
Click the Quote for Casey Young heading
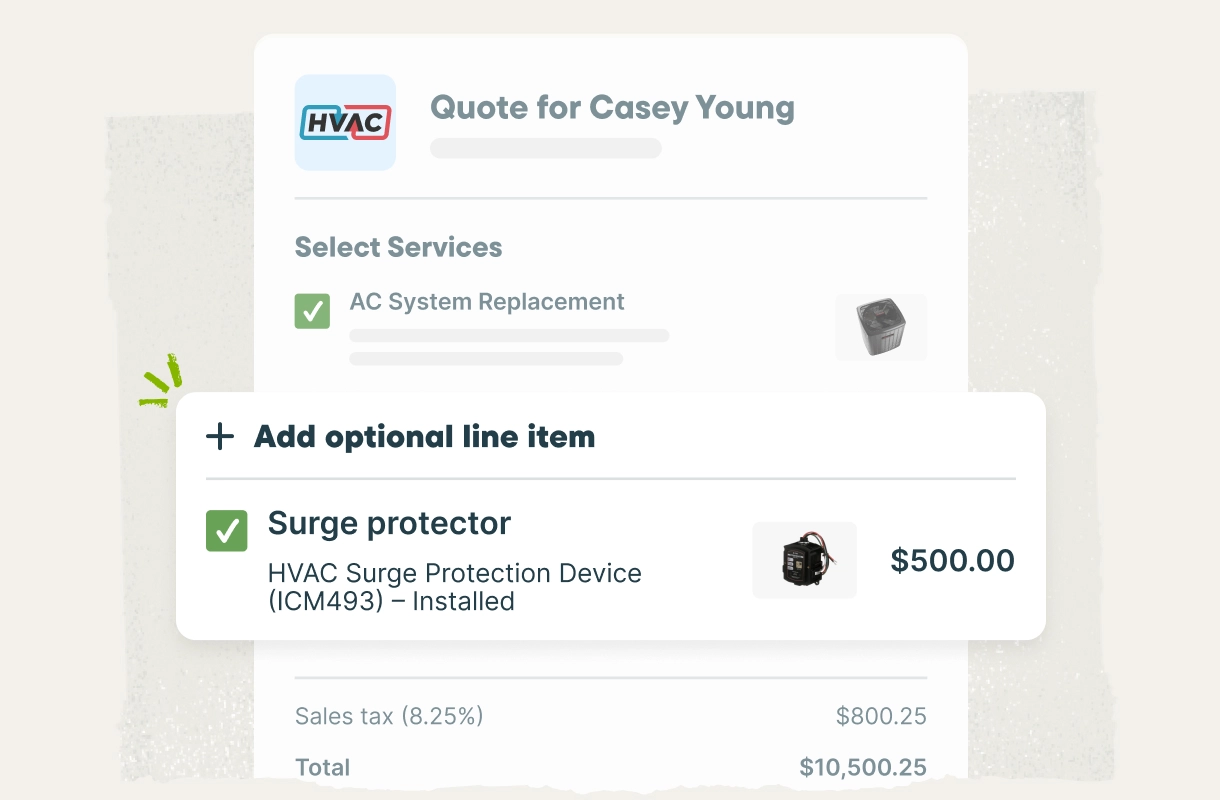click(x=612, y=107)
